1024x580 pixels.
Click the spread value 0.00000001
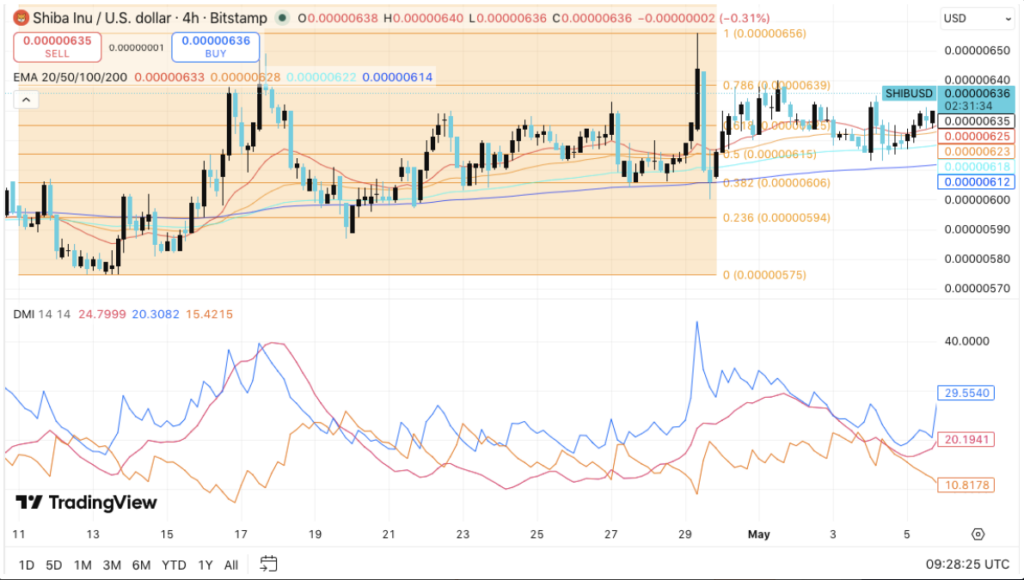pyautogui.click(x=136, y=48)
